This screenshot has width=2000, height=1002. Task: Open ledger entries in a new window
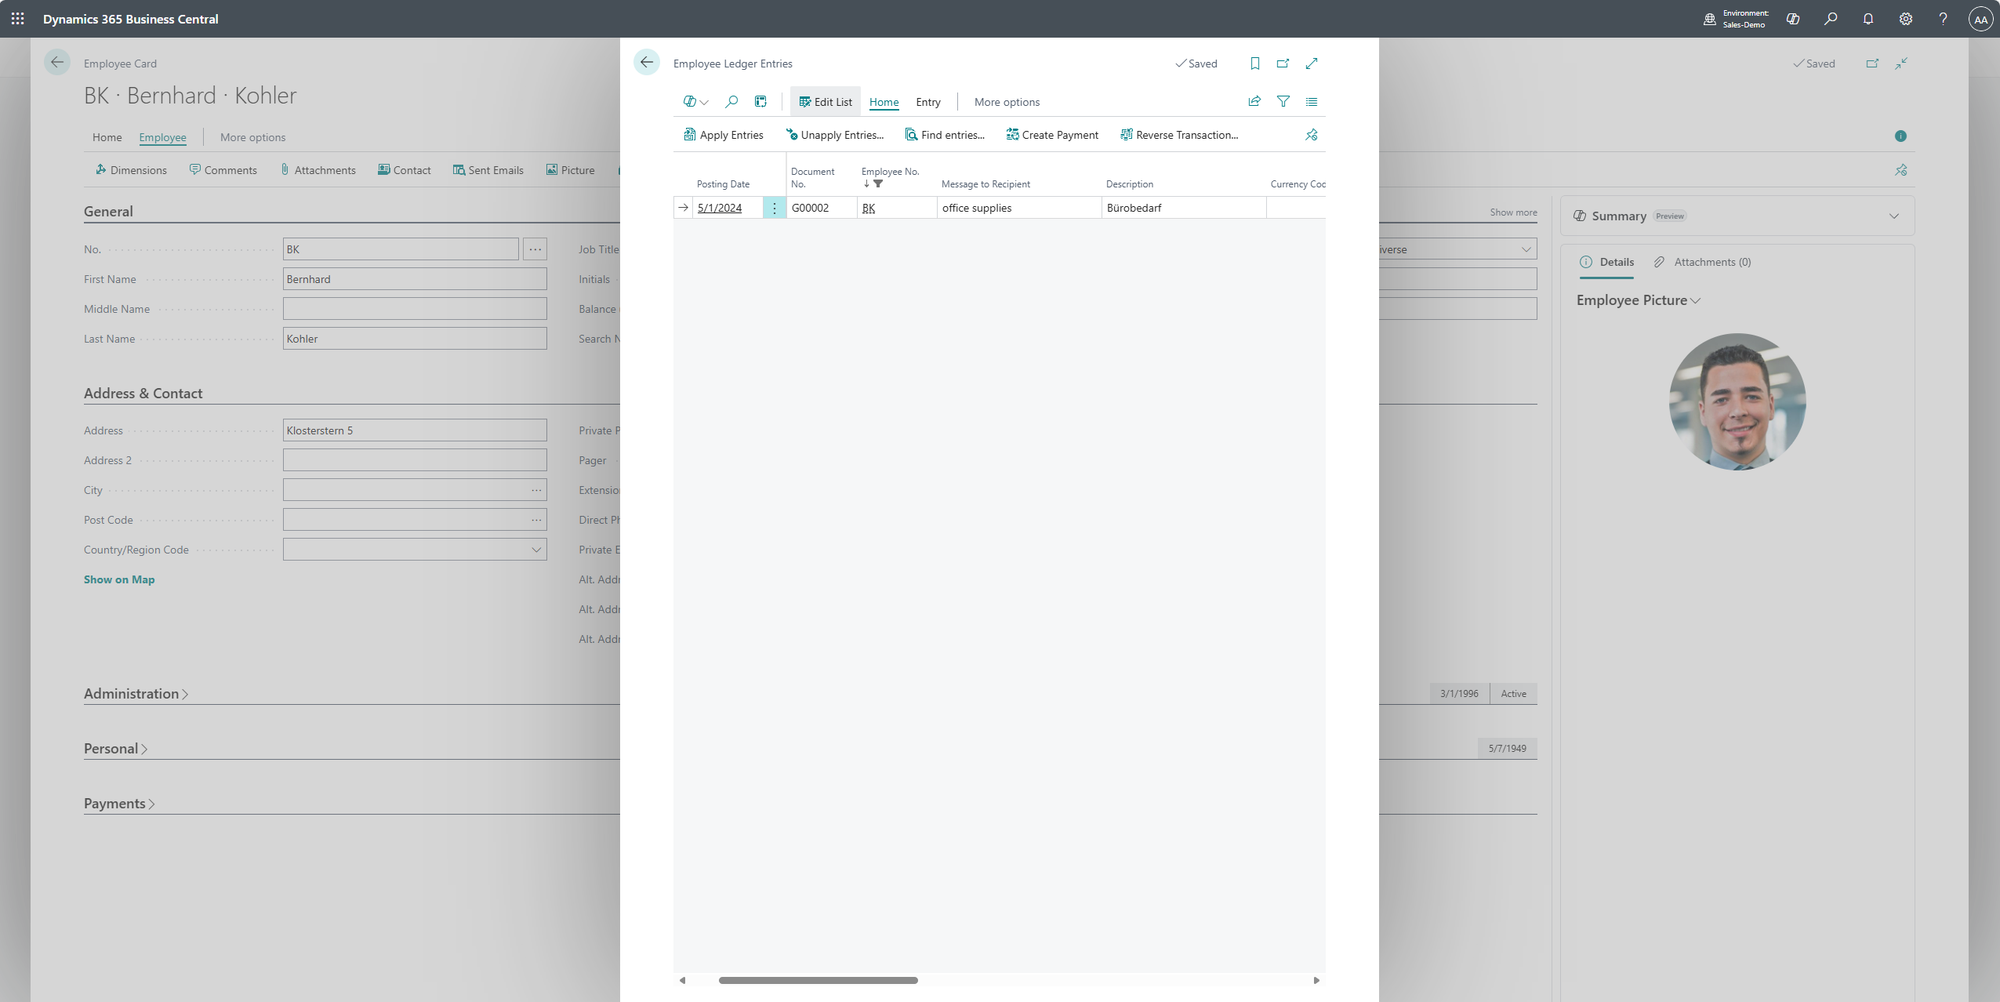pos(1283,64)
